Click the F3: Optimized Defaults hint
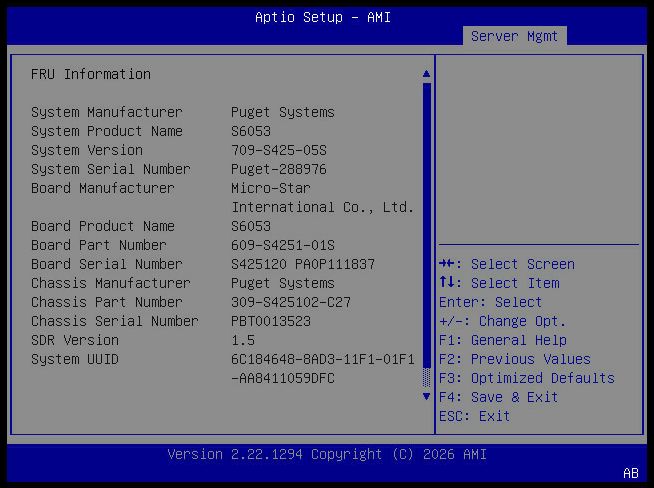The width and height of the screenshot is (654, 488). (527, 378)
